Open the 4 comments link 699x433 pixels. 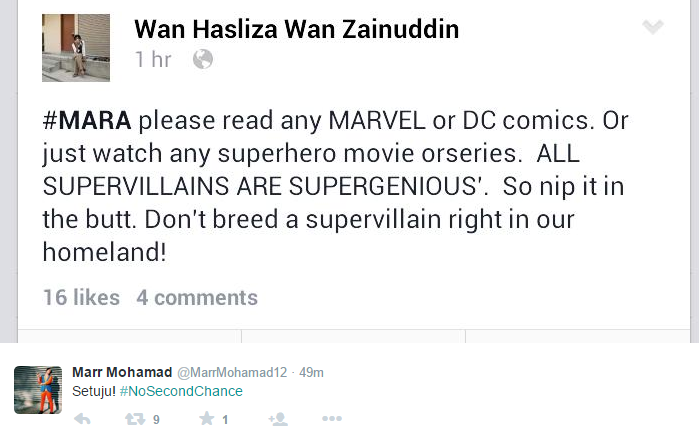click(x=197, y=297)
